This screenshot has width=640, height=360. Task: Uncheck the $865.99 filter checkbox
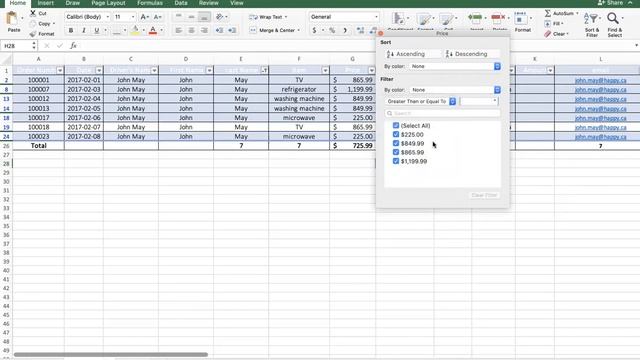pyautogui.click(x=396, y=152)
